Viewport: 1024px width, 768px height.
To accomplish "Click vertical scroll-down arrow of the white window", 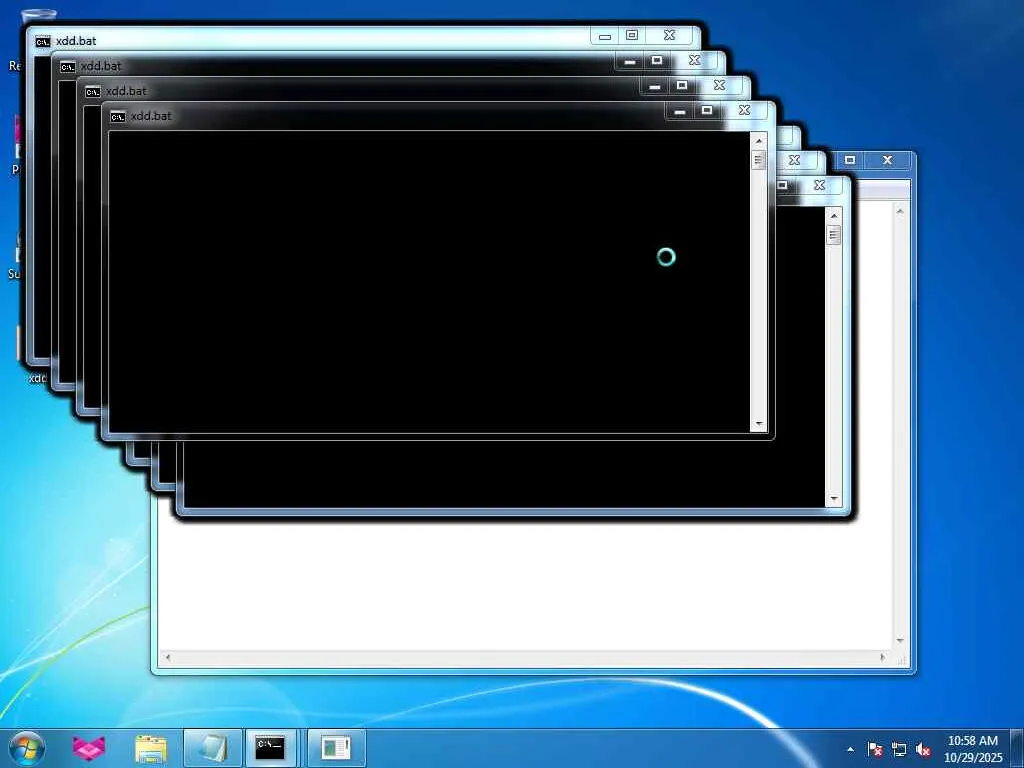I will click(x=900, y=641).
